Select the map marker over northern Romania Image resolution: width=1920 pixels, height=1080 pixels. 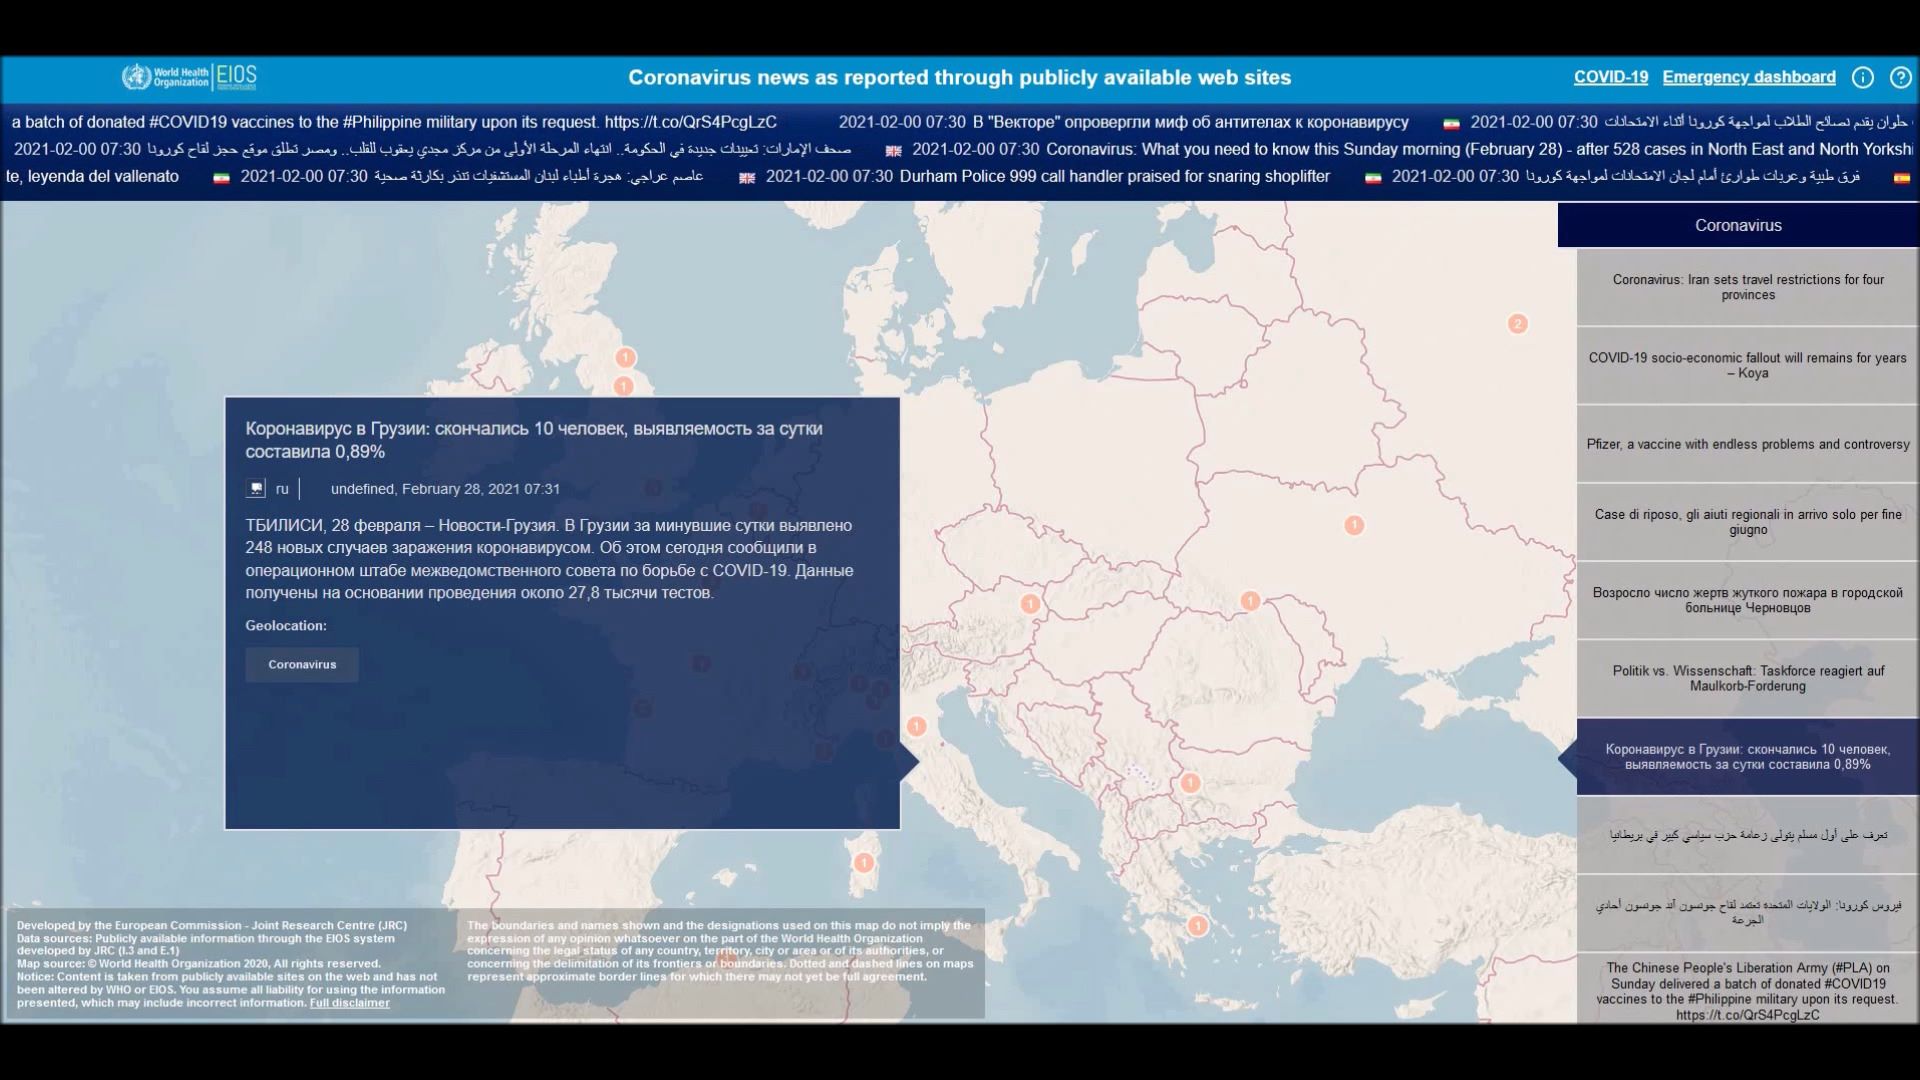[x=1250, y=601]
